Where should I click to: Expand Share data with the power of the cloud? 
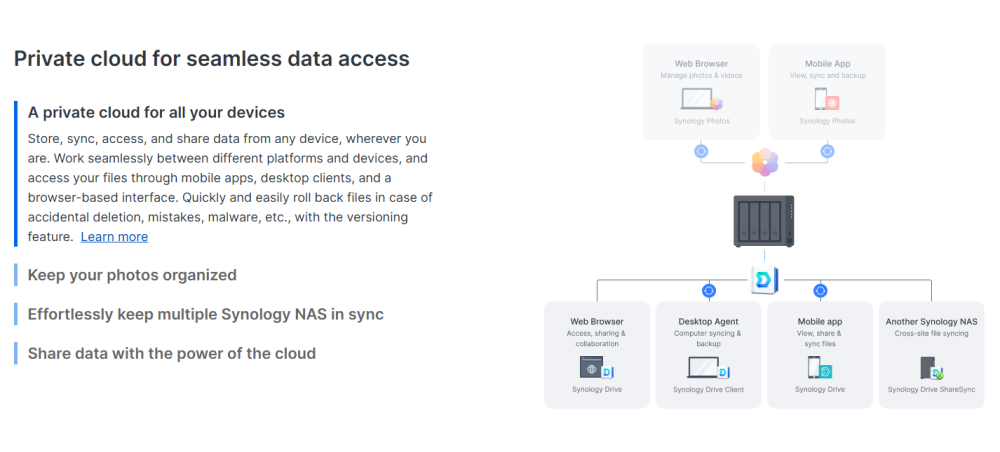tap(172, 353)
